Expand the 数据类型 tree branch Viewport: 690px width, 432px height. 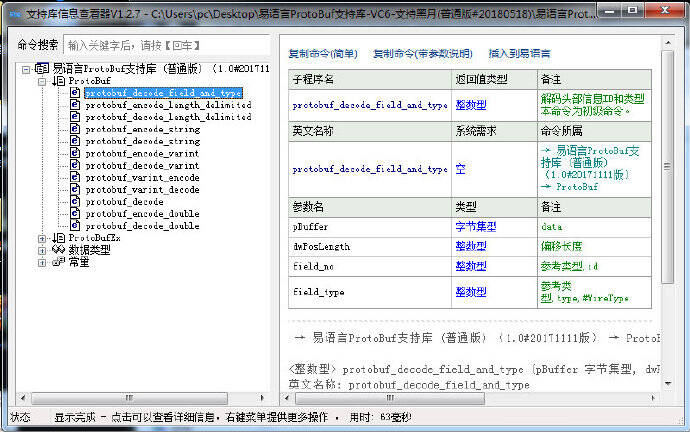[x=42, y=251]
